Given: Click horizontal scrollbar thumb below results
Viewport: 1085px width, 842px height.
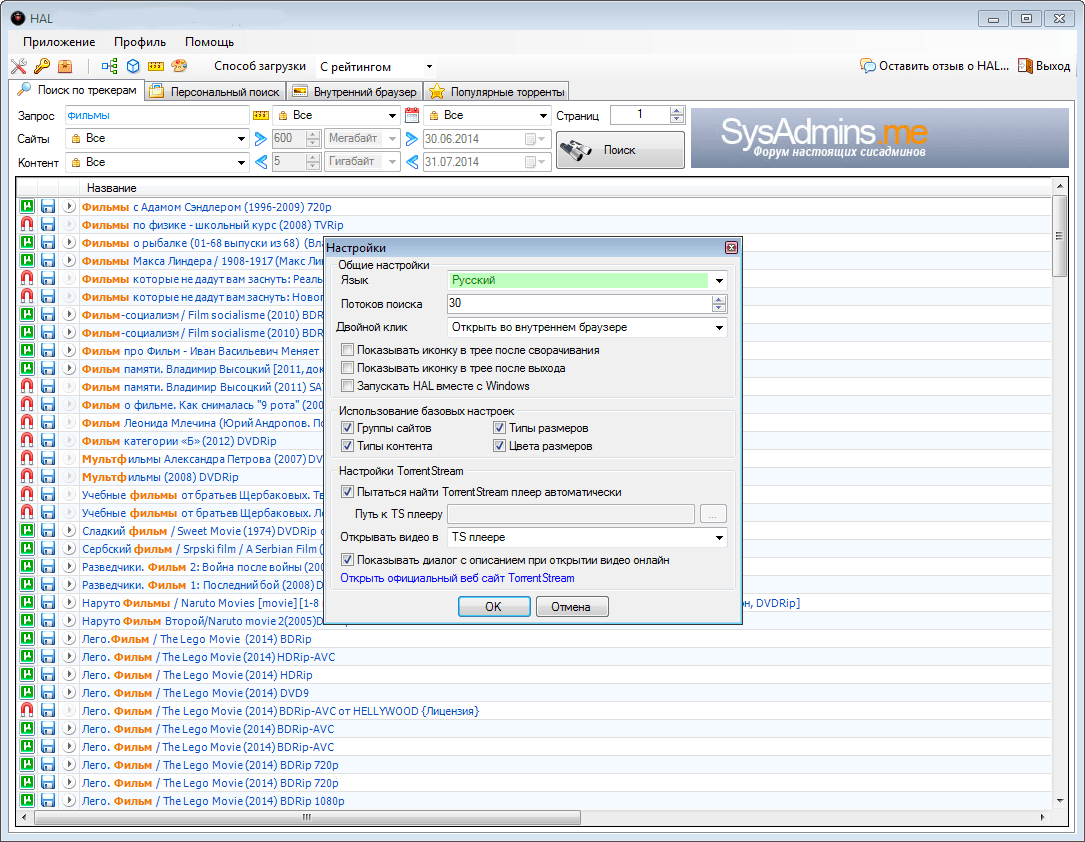Looking at the screenshot, I should 307,817.
